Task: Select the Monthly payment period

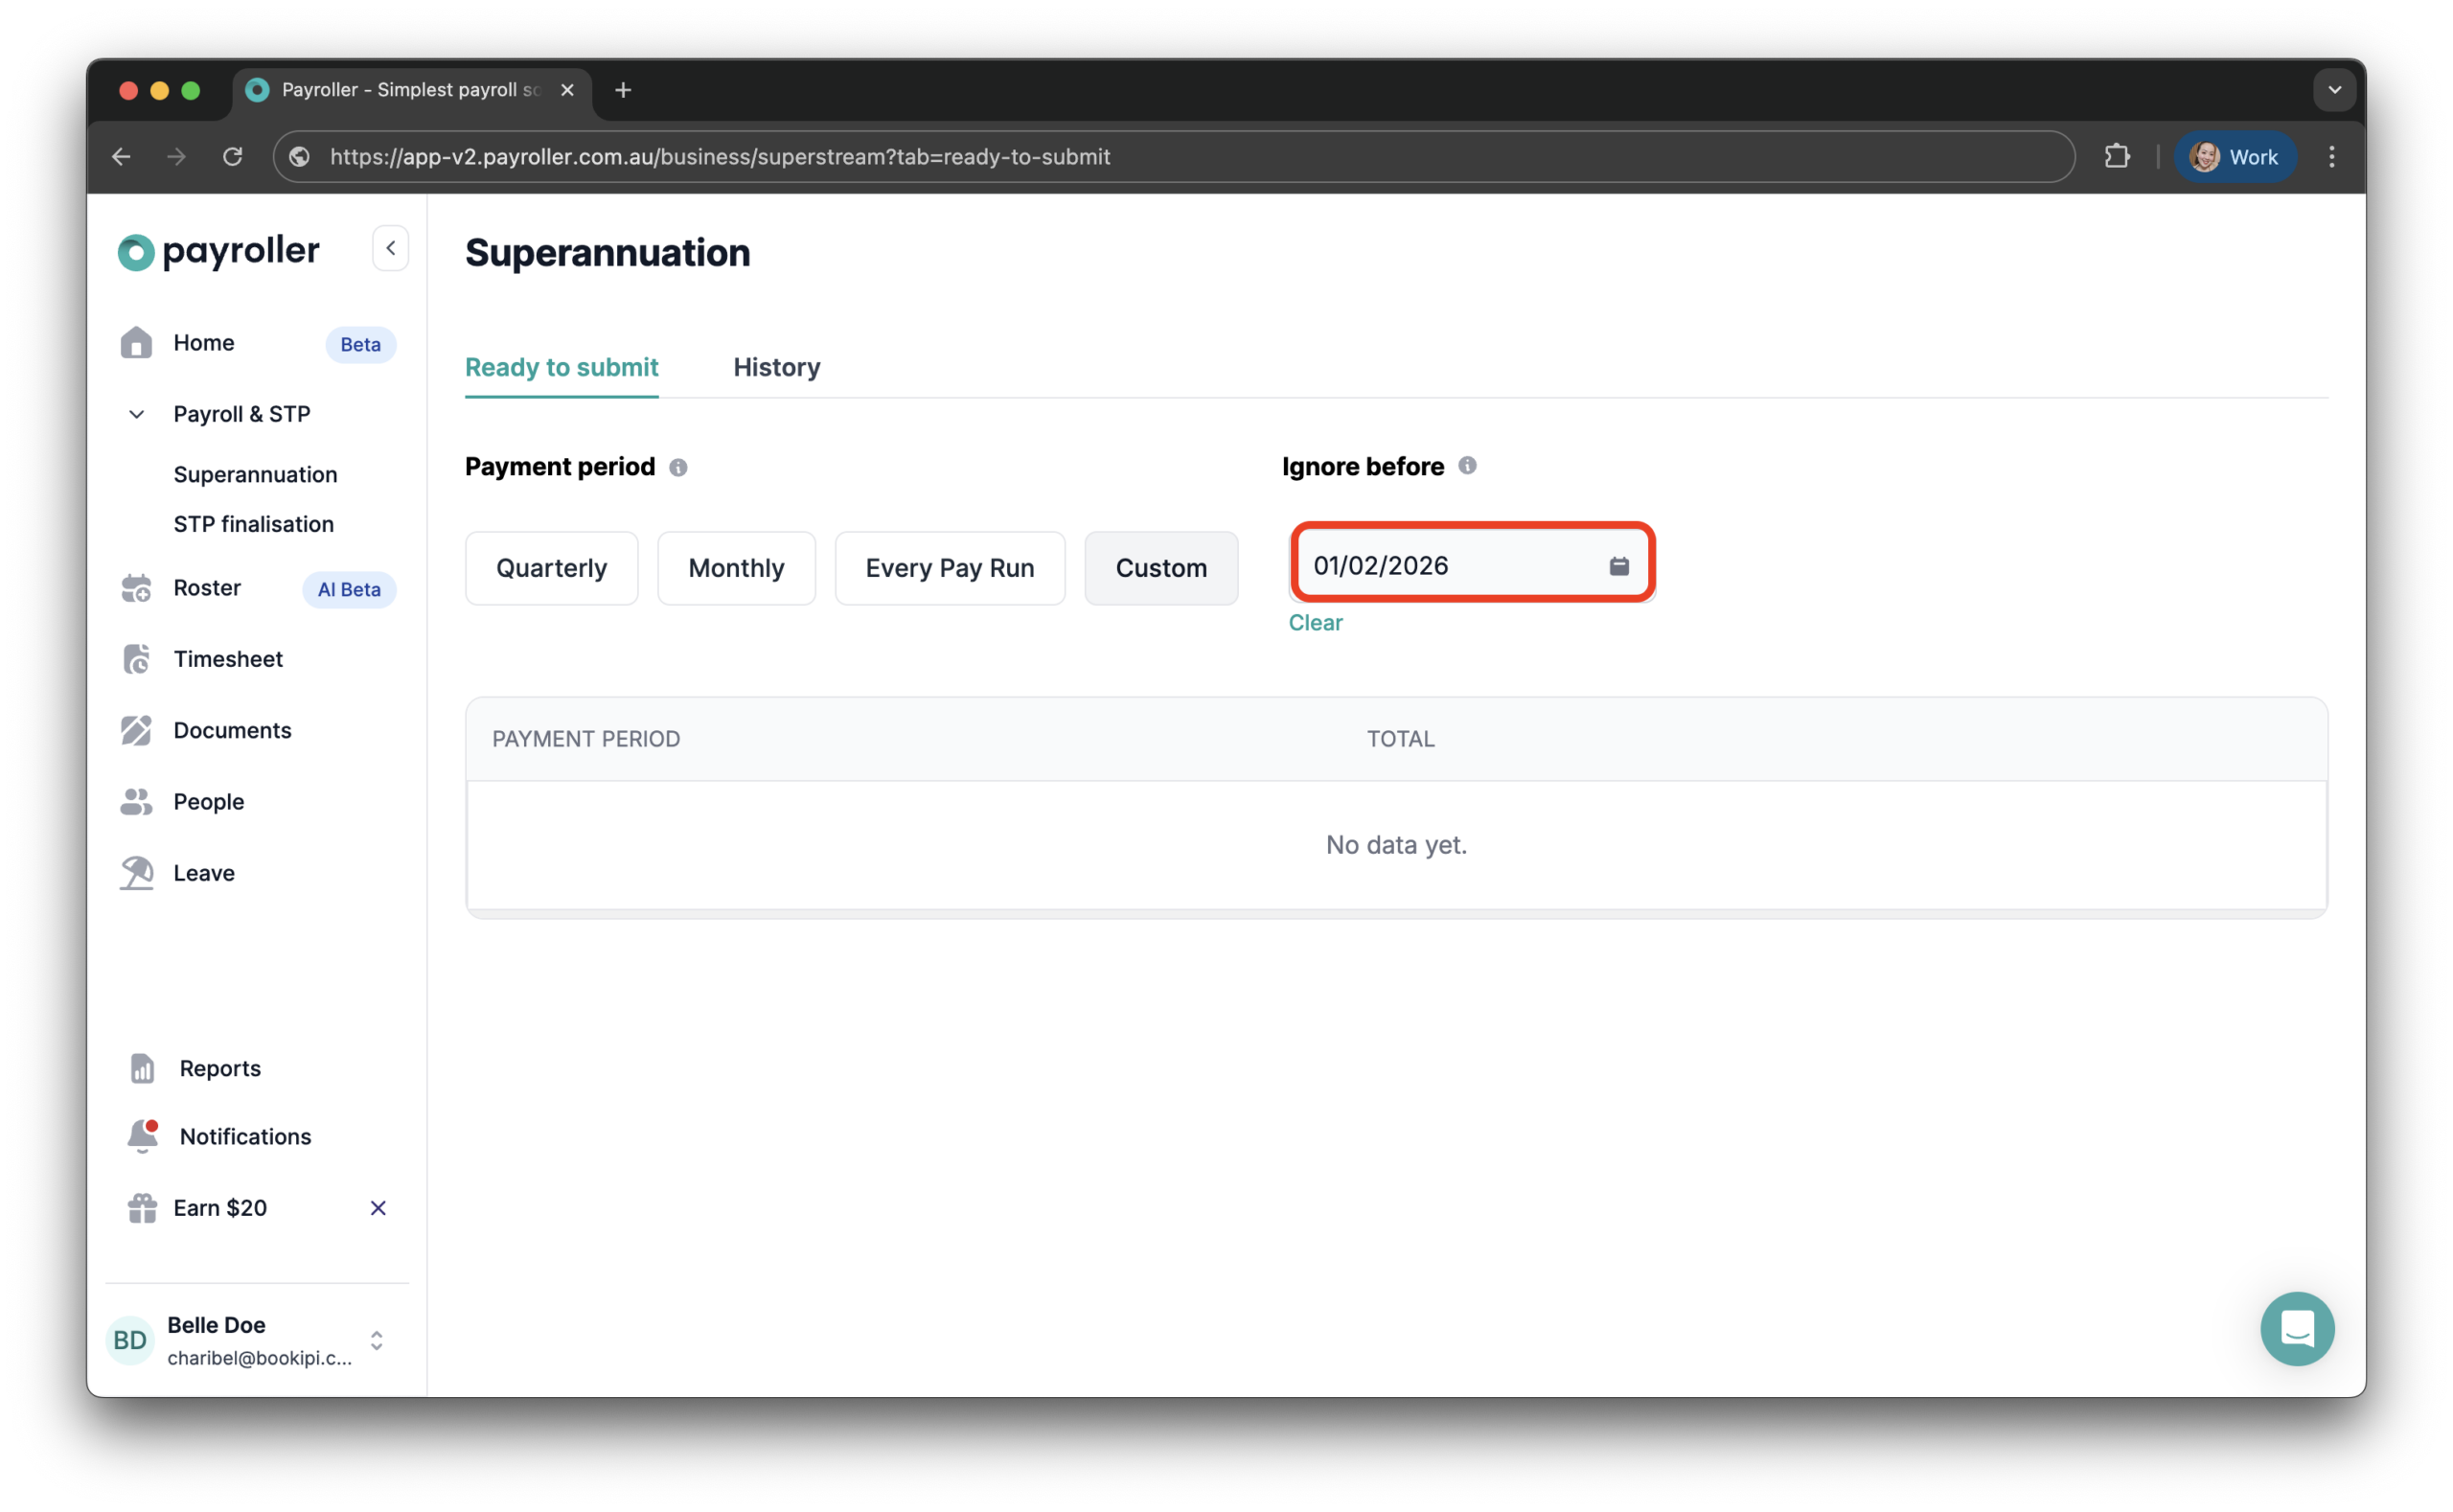Action: (x=736, y=568)
